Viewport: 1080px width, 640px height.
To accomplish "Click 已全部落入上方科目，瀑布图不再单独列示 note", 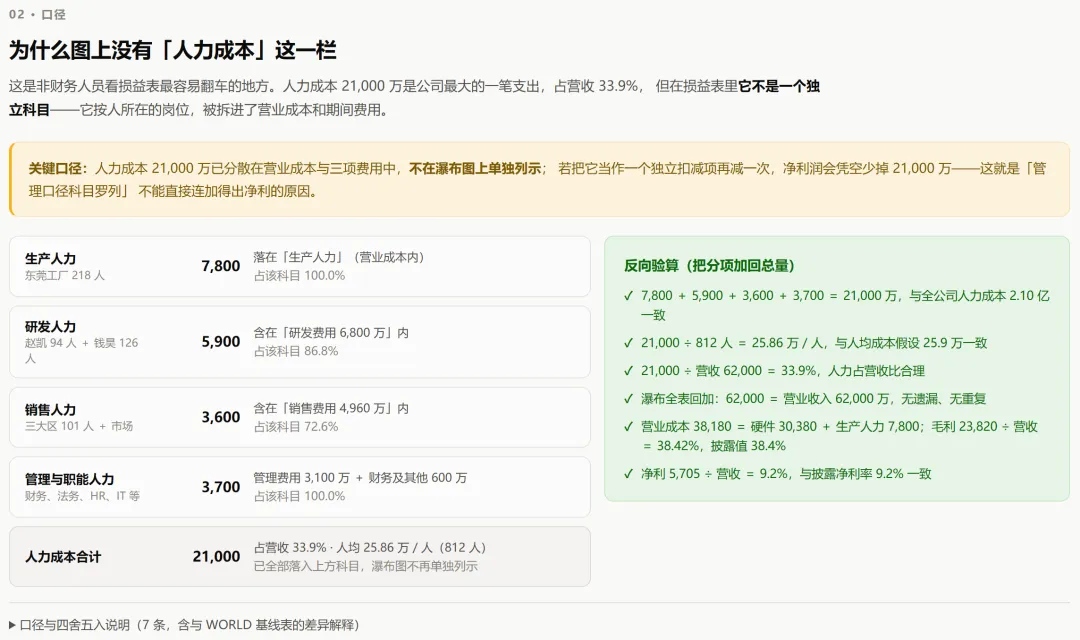I will (366, 566).
